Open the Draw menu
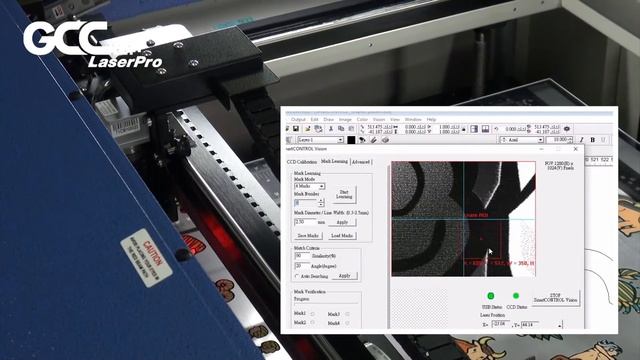The image size is (640, 360). (x=329, y=120)
